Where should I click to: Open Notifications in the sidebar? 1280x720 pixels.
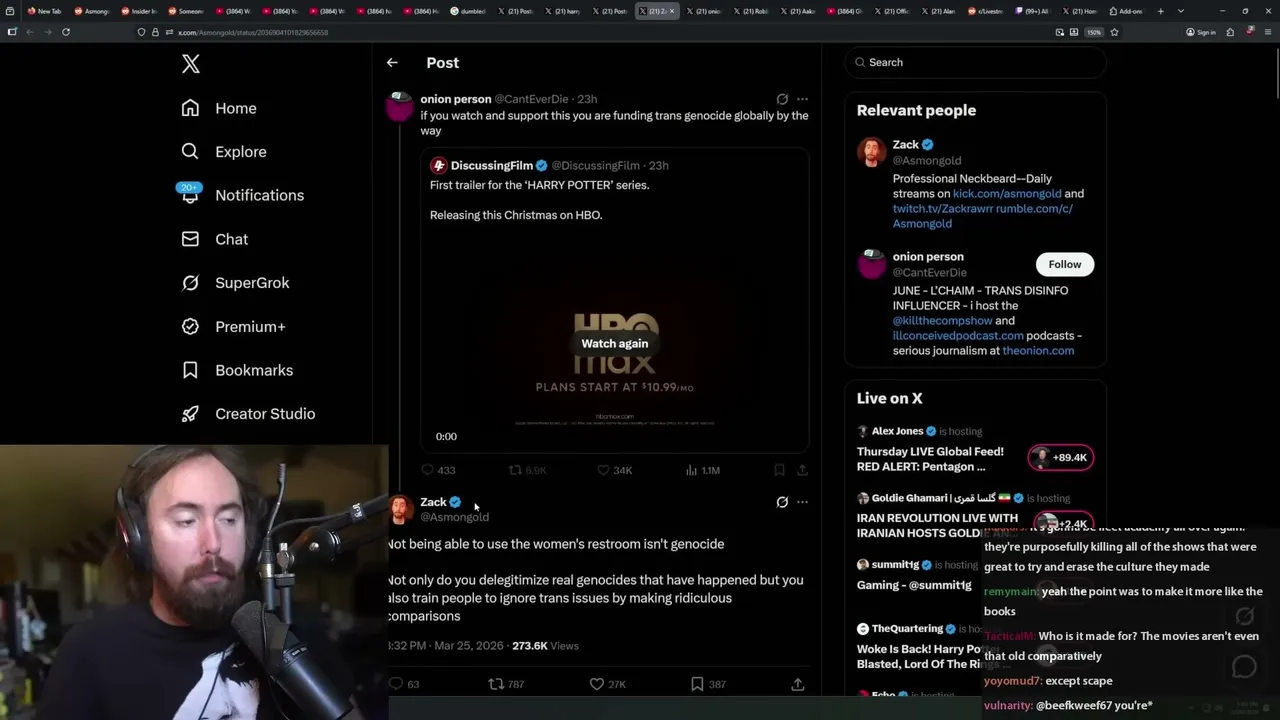click(x=242, y=195)
